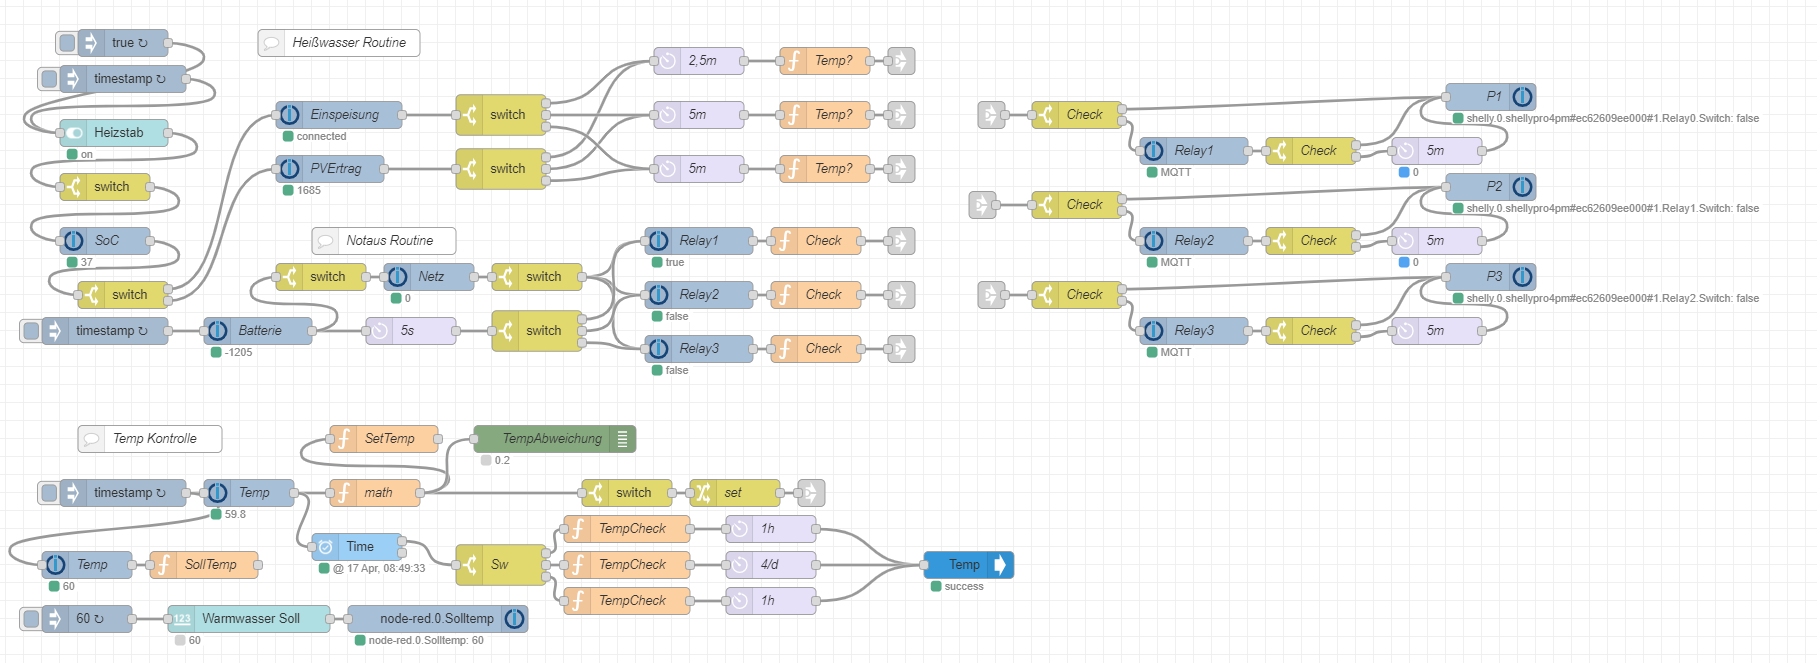Viewport: 1817px width, 663px height.
Task: Click the Relay2.Switch: false status under P3
Action: [1612, 299]
